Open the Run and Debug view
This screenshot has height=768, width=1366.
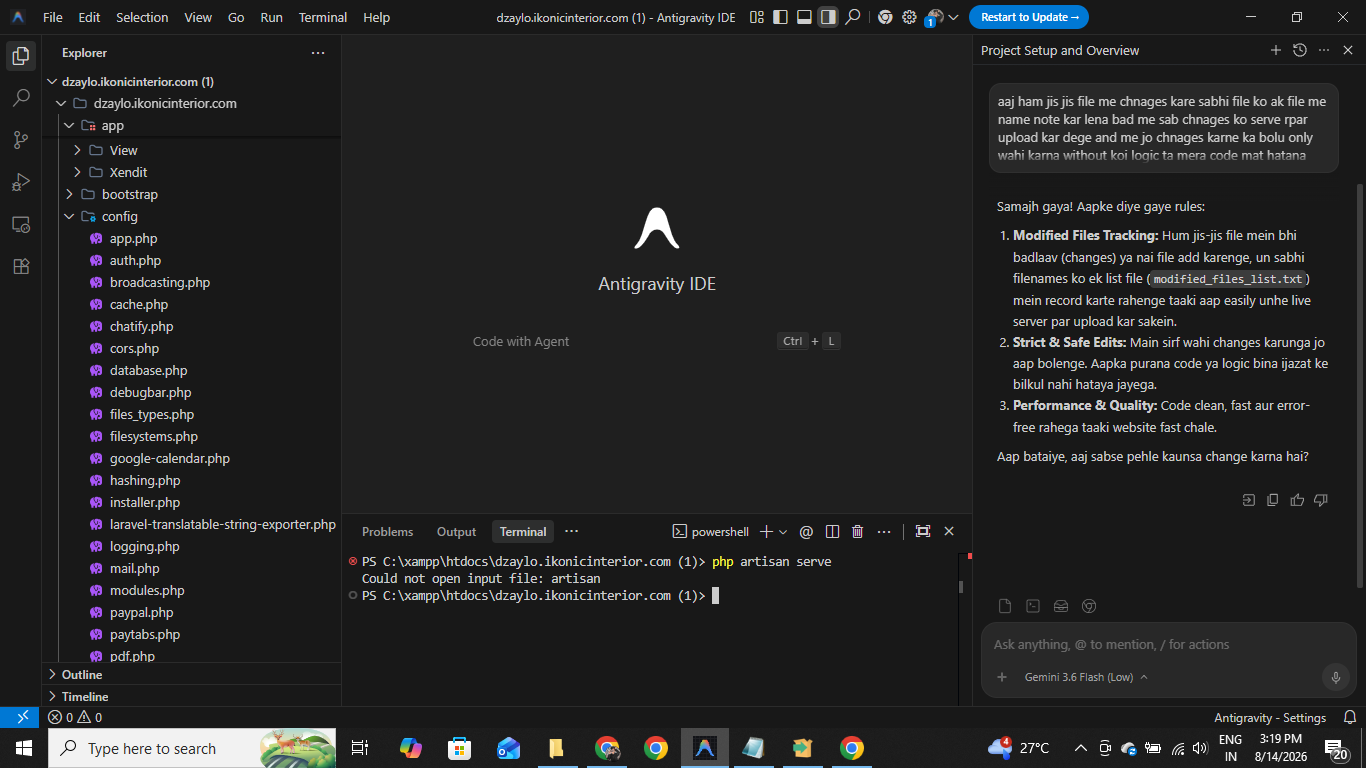[20, 182]
